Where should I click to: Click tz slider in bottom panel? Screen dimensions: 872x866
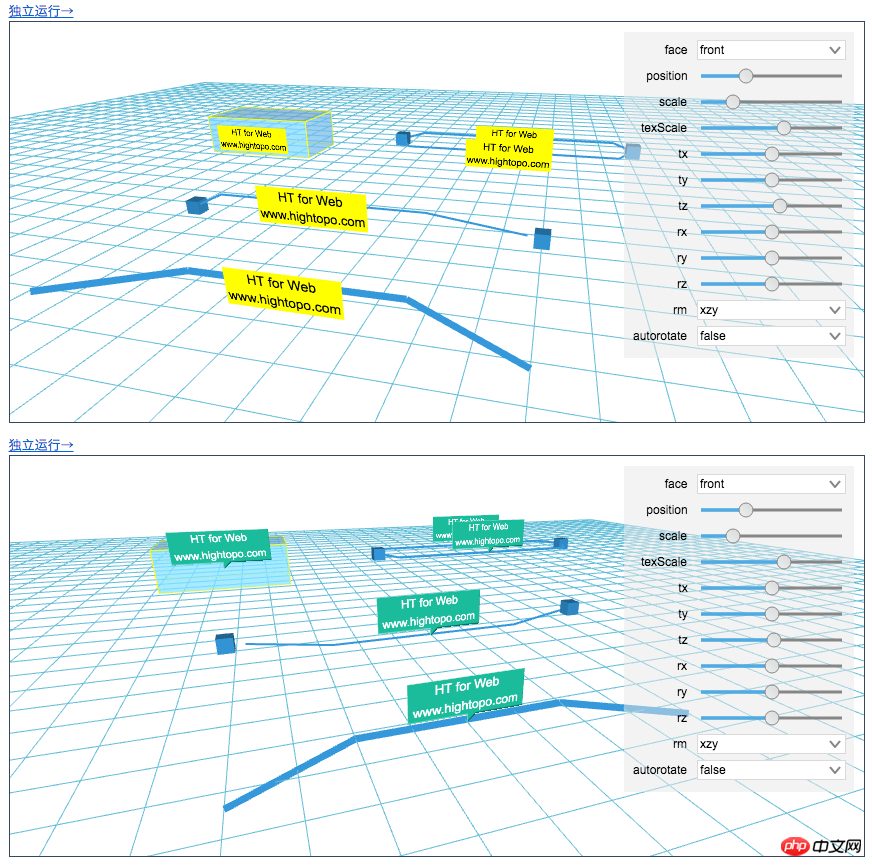(771, 640)
